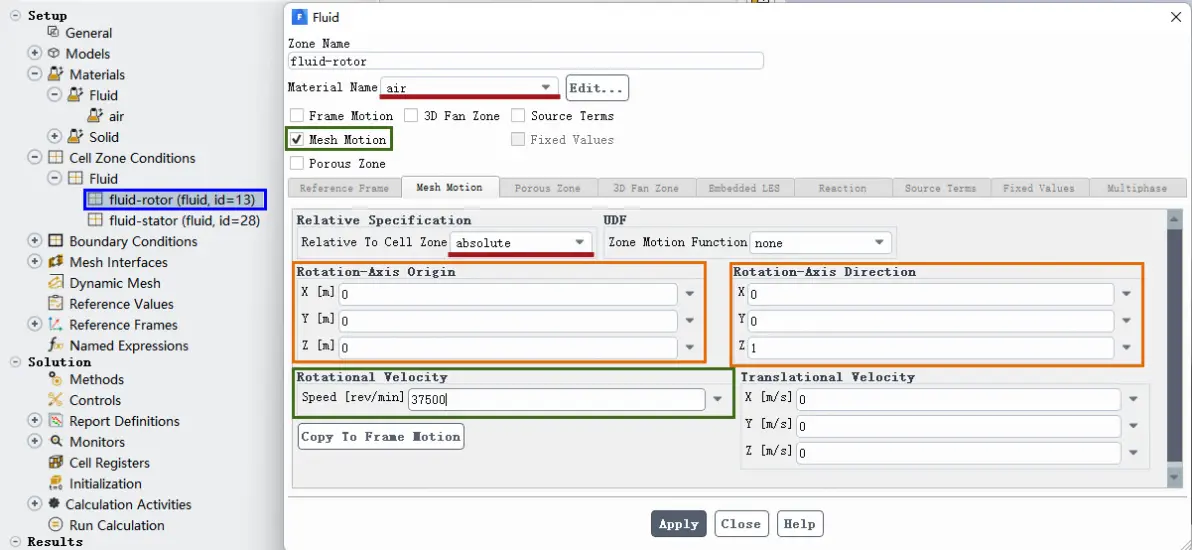Select the Controls icon under Solution
Image resolution: width=1192 pixels, height=550 pixels.
[x=55, y=399]
